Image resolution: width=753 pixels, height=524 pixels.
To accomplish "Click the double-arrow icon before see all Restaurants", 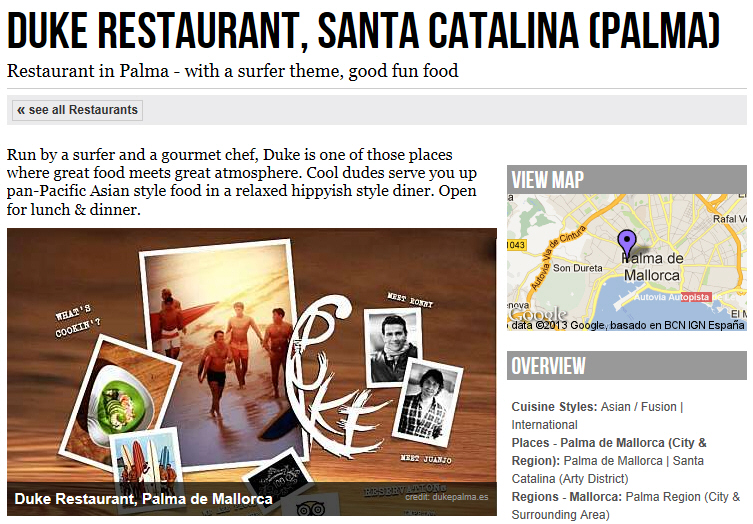I will pyautogui.click(x=21, y=110).
